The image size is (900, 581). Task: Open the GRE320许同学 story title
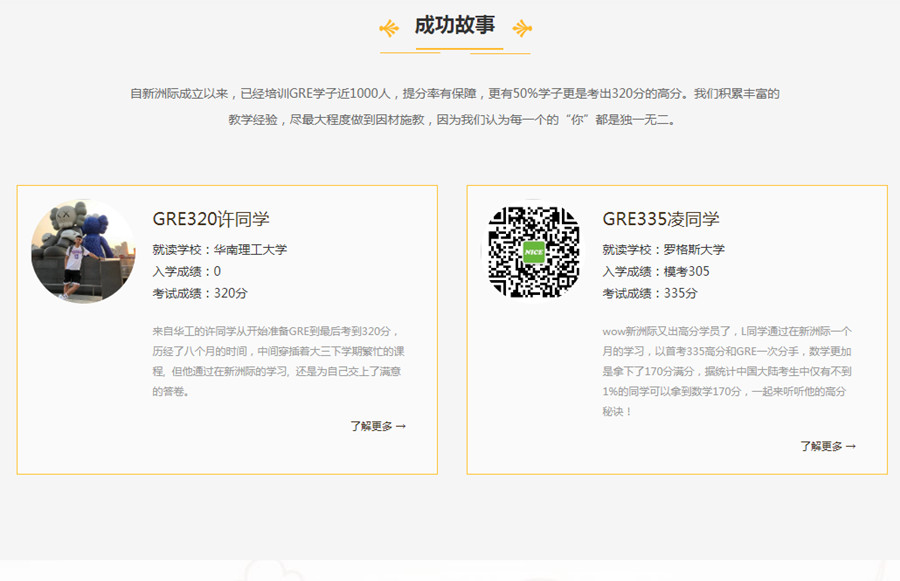(211, 219)
